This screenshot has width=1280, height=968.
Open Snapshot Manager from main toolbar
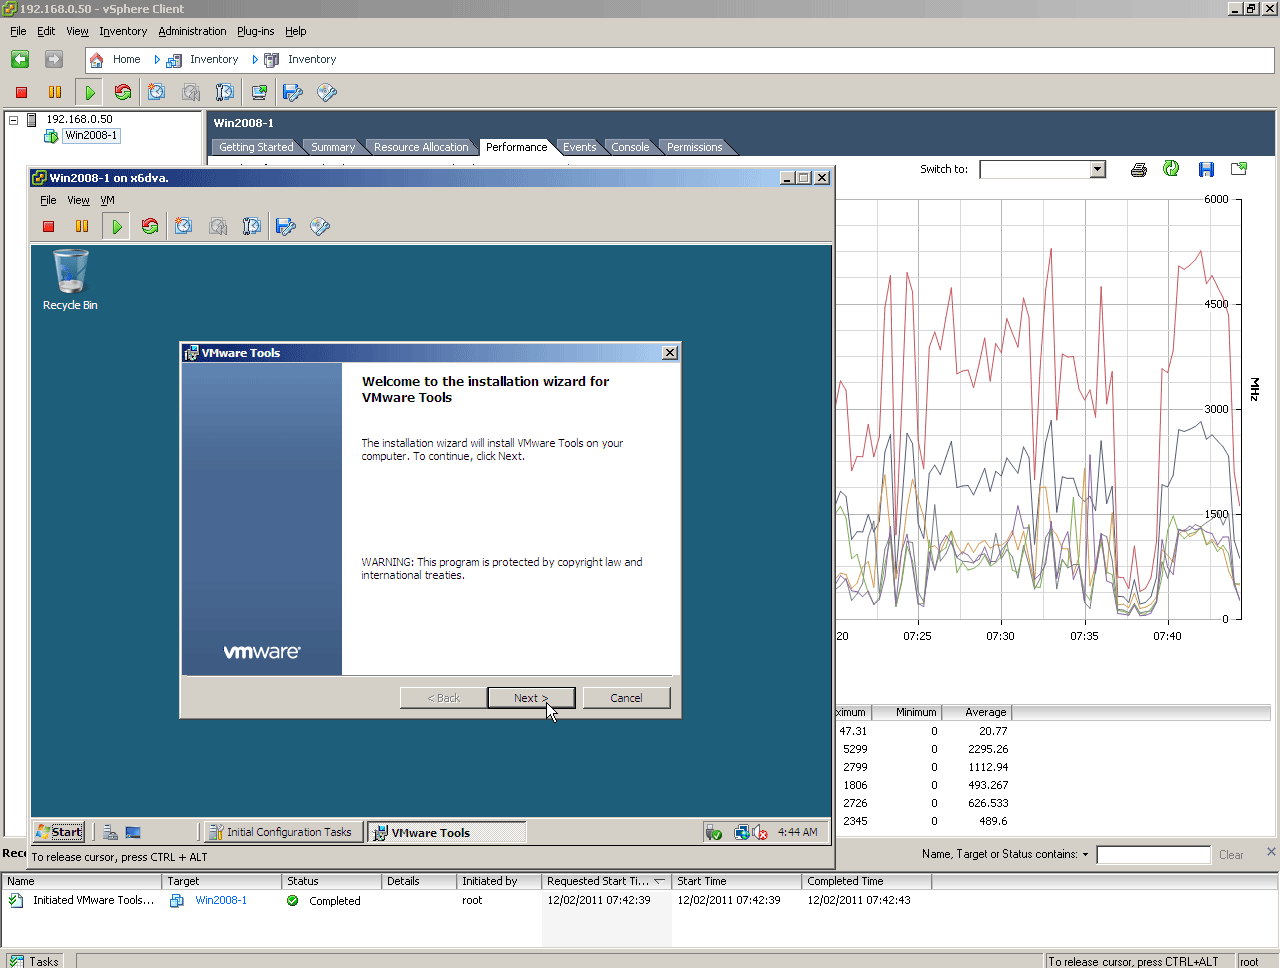[x=225, y=92]
